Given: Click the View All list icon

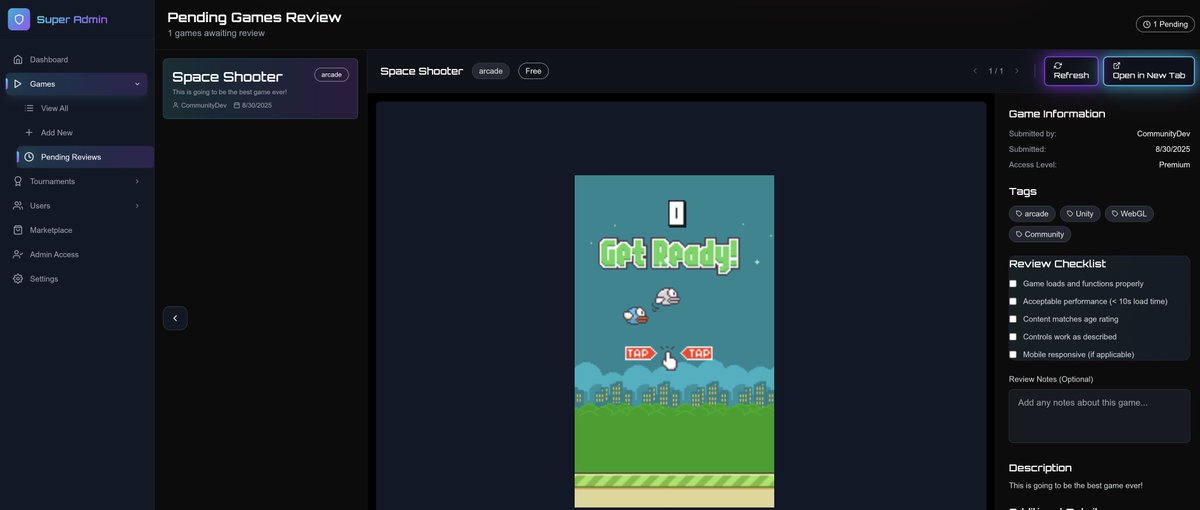Looking at the screenshot, I should (29, 108).
